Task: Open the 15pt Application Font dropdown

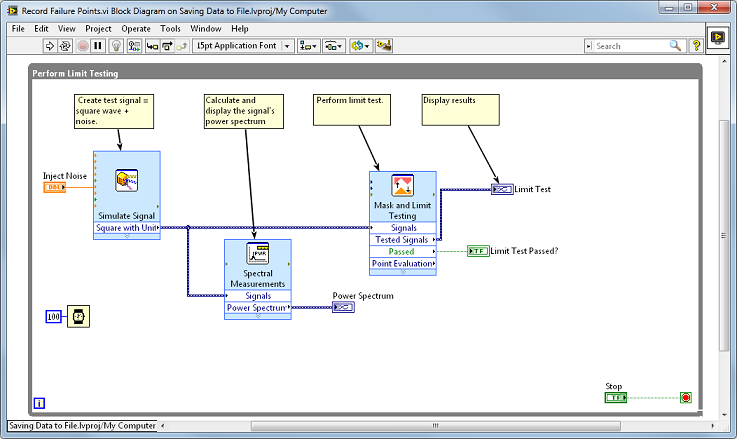Action: click(x=242, y=46)
